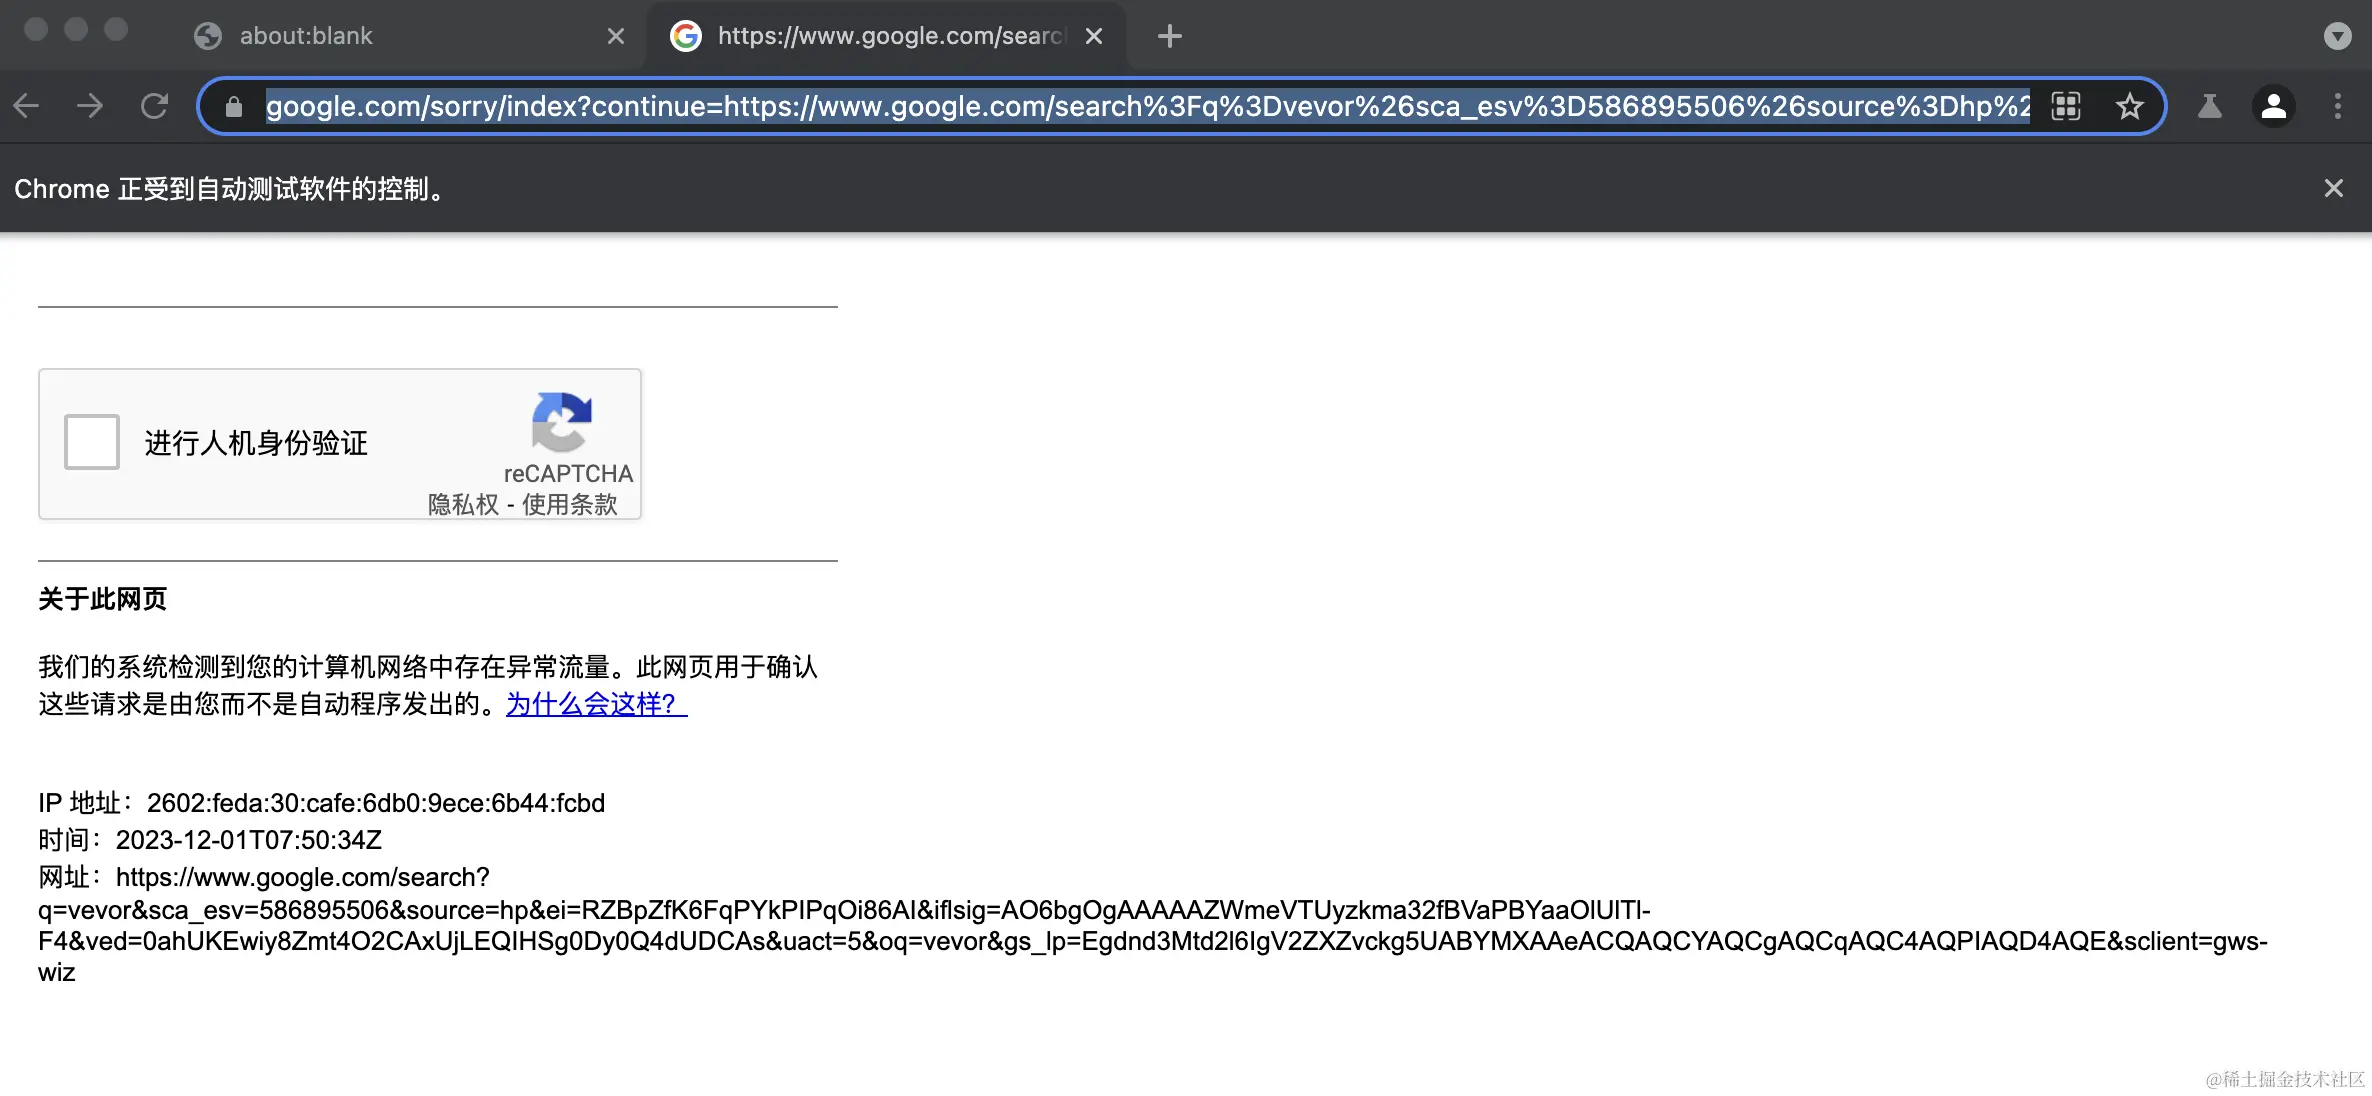Viewport: 2372px width, 1096px height.
Task: Click the macOS green zoom button
Action: click(x=116, y=30)
